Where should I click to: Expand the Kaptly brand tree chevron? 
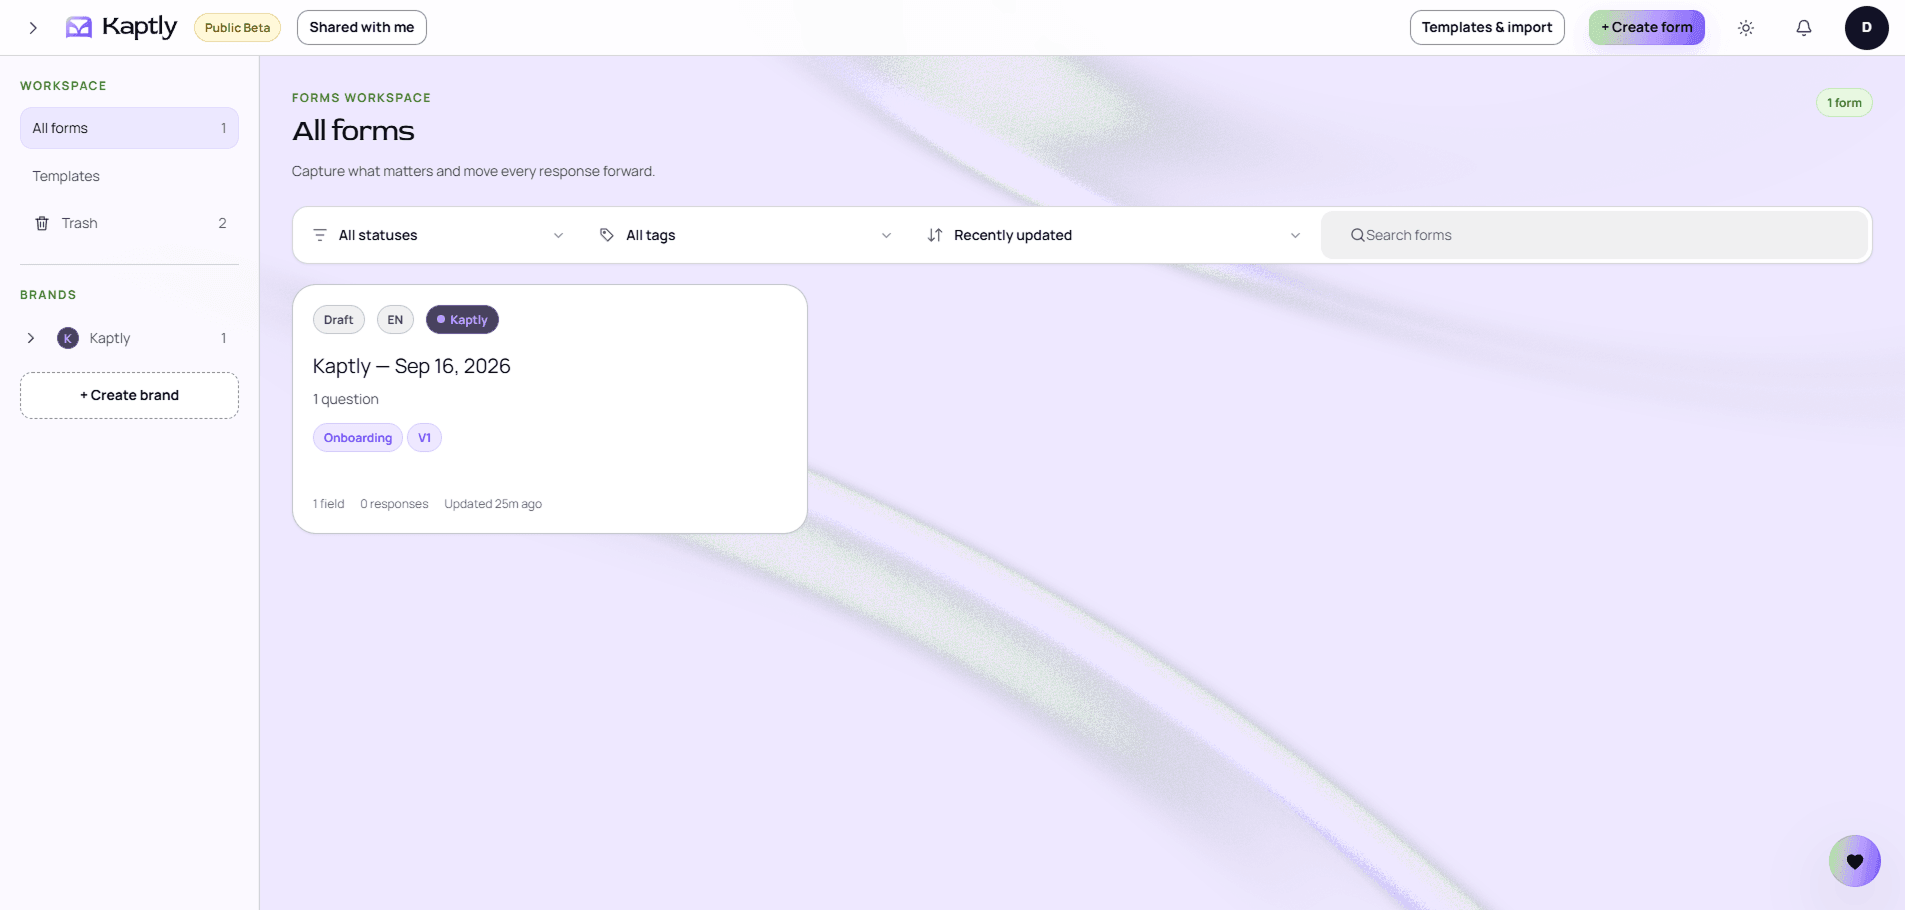31,338
